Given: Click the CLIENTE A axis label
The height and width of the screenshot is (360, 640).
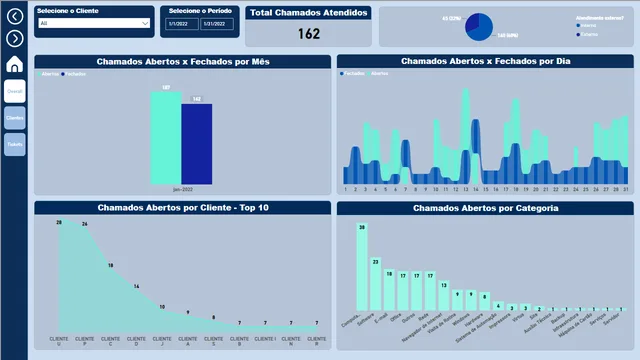Looking at the screenshot, I should tap(188, 342).
